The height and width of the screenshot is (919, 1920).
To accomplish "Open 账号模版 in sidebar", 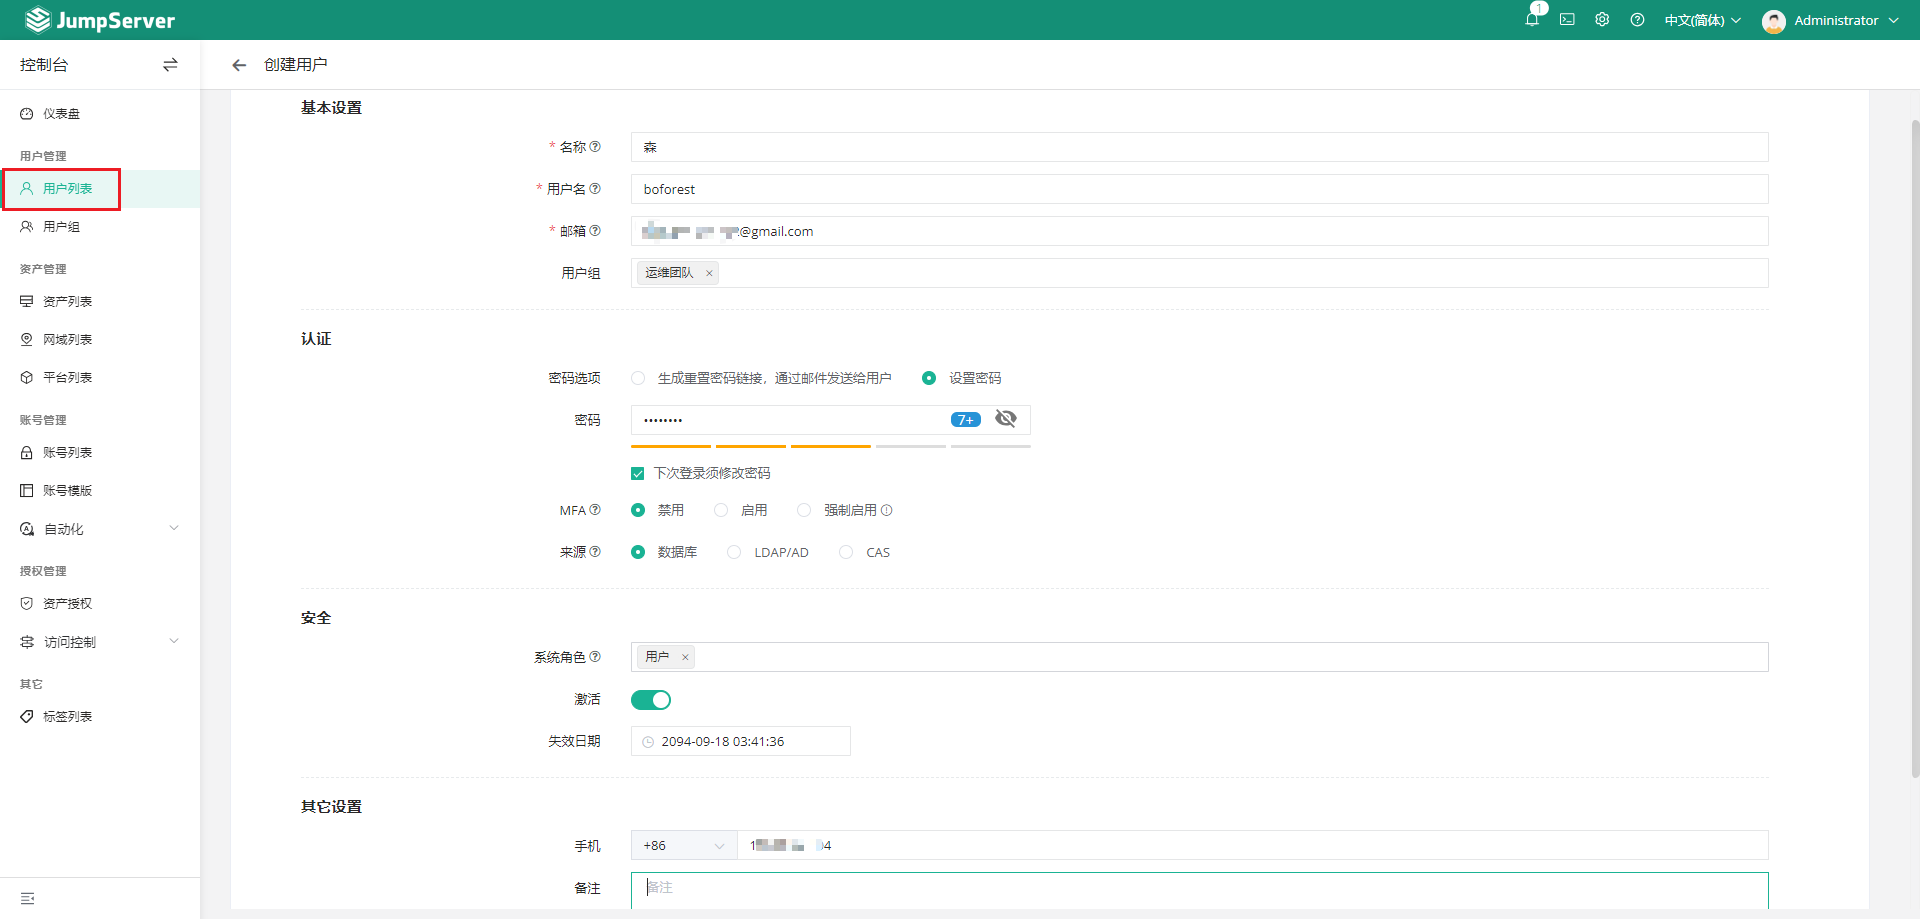I will [x=100, y=491].
